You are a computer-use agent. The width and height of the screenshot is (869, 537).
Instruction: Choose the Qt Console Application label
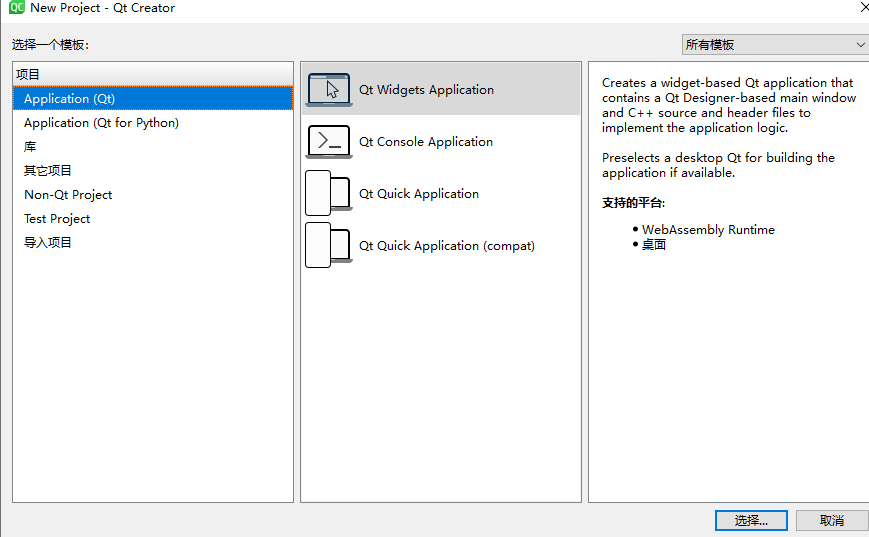(x=426, y=142)
